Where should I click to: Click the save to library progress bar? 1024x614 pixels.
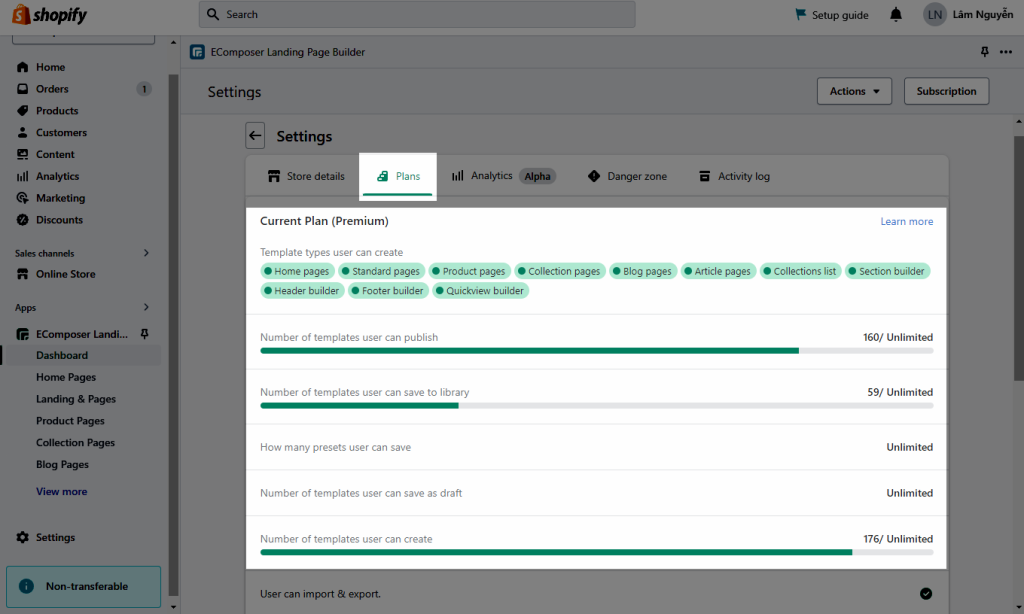pos(596,406)
